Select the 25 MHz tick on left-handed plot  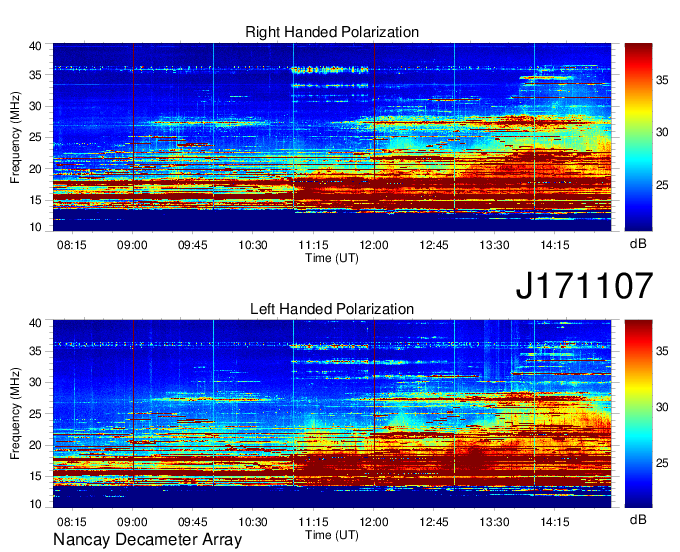point(36,414)
